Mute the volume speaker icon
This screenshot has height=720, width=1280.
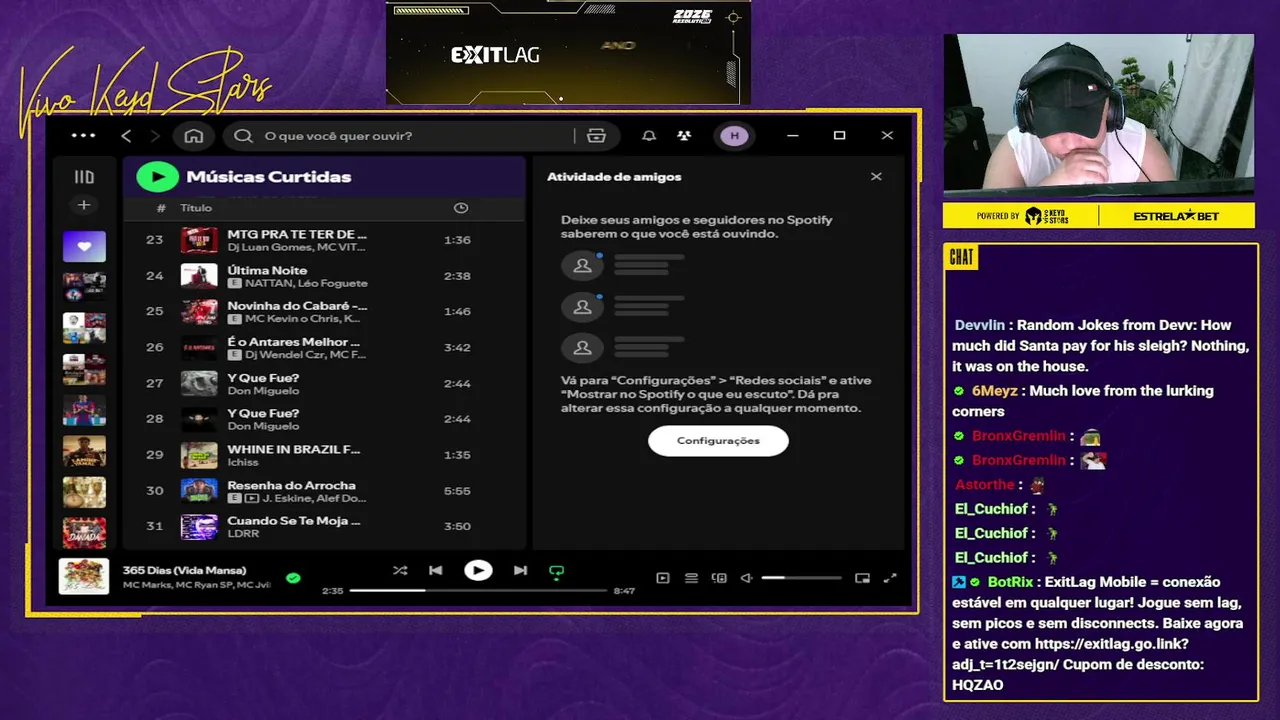click(746, 578)
